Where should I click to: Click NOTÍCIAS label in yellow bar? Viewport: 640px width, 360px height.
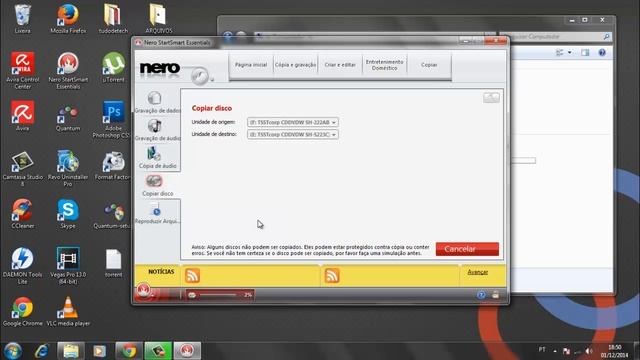point(161,272)
